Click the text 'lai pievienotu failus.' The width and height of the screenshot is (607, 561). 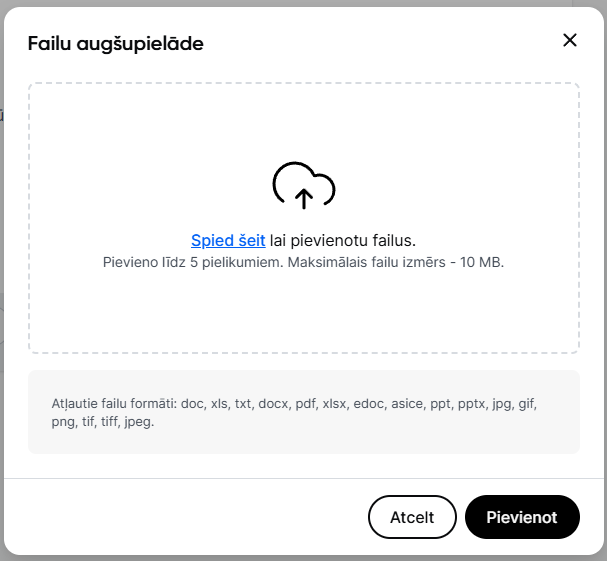click(x=343, y=240)
